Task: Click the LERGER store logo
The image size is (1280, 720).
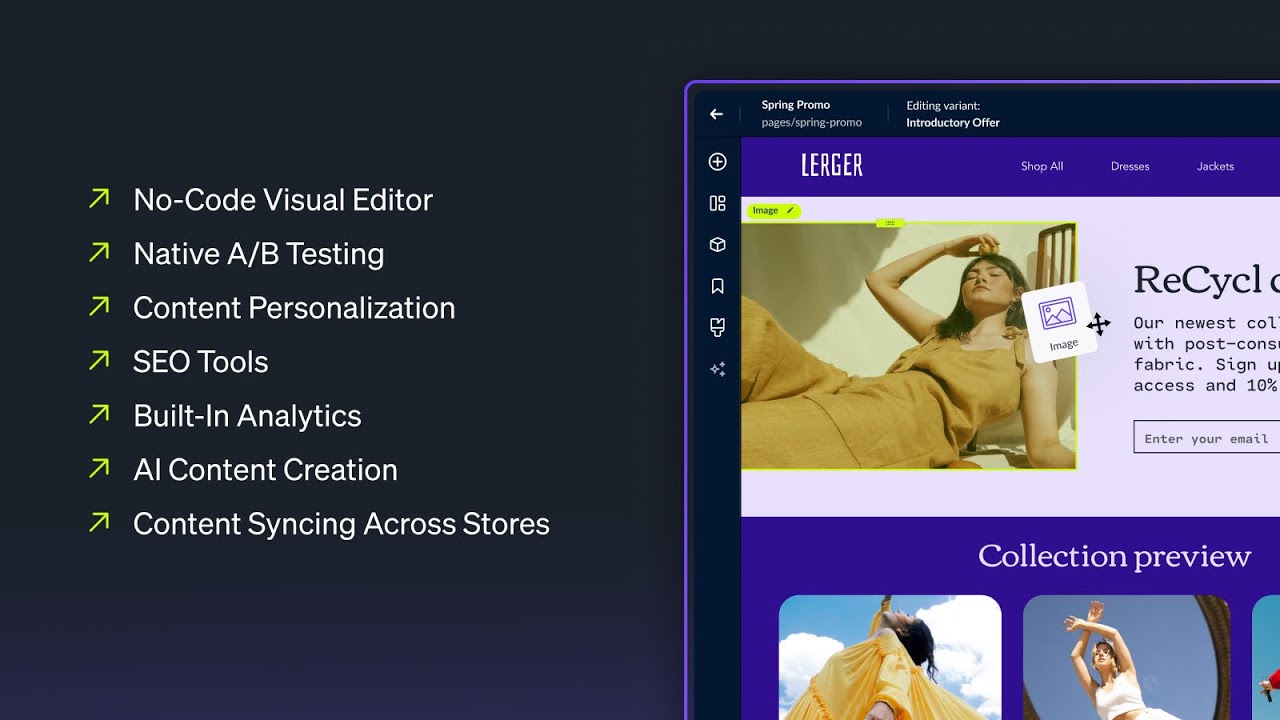Action: (832, 165)
